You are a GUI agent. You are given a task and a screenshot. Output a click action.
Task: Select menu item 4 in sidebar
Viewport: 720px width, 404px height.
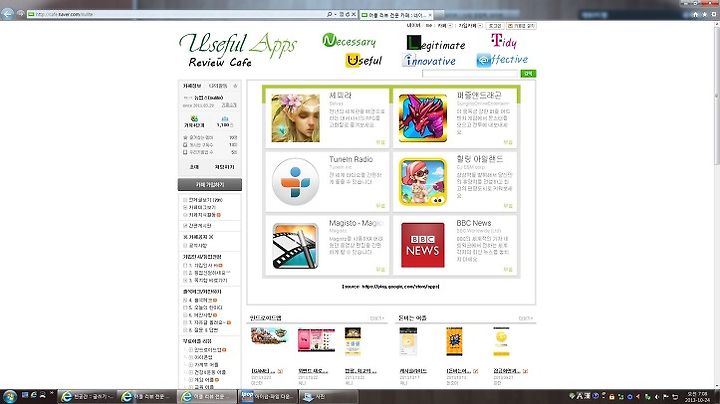point(200,300)
